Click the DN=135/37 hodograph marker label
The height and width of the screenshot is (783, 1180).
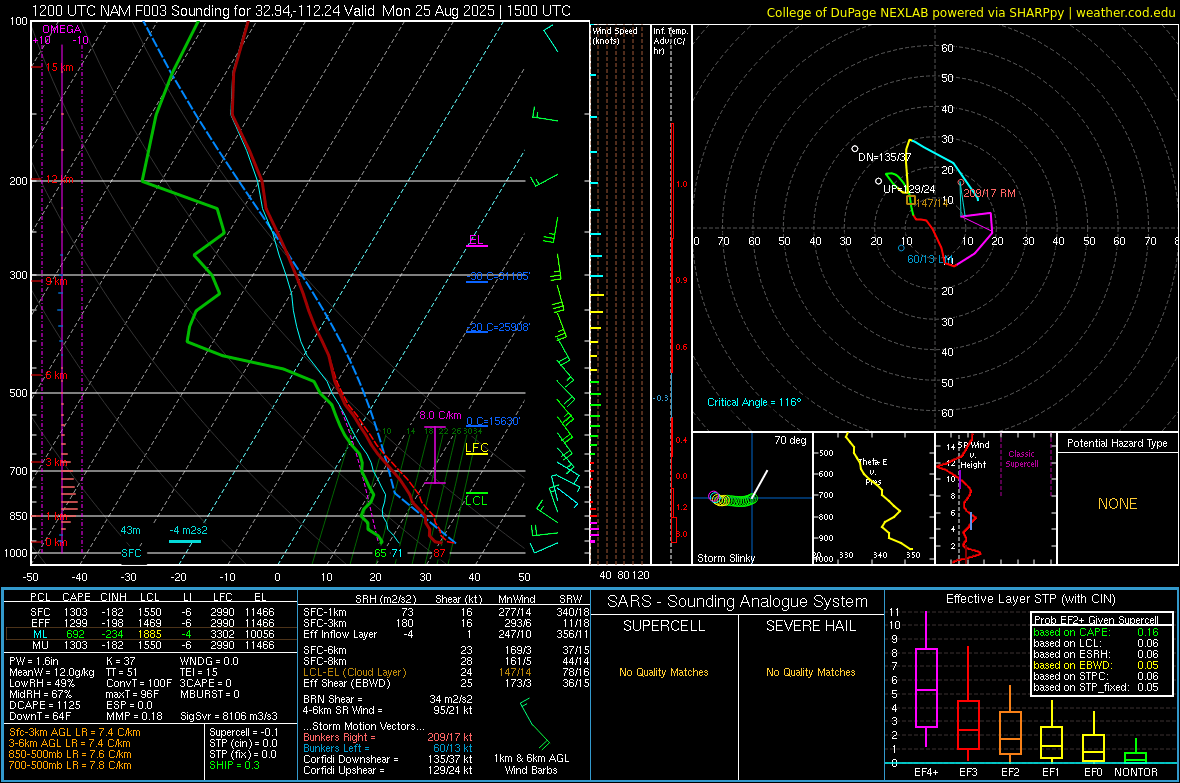pyautogui.click(x=884, y=157)
